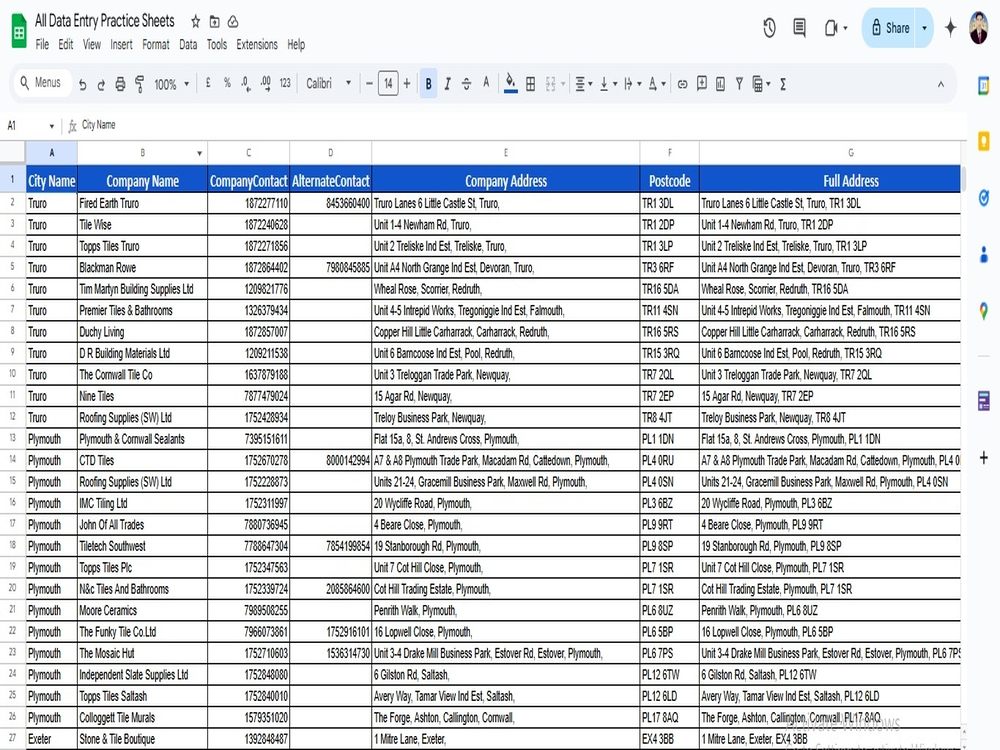Screen dimensions: 1000x750
Task: Open the Gemini sparkle icon
Action: 950,28
